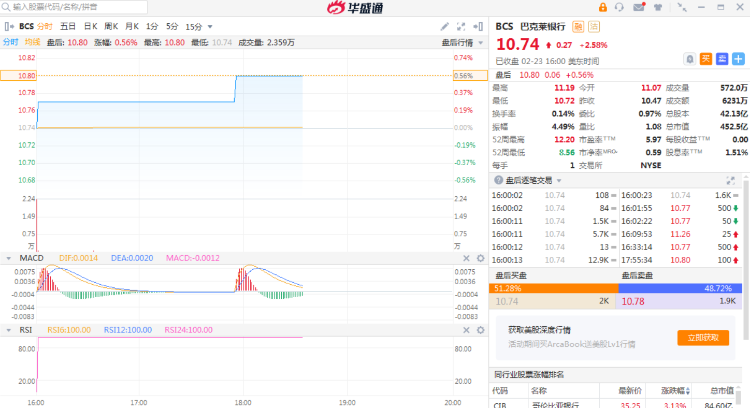Click the blue 48.72% ask ratio bar
750x408 pixels.
[680, 288]
